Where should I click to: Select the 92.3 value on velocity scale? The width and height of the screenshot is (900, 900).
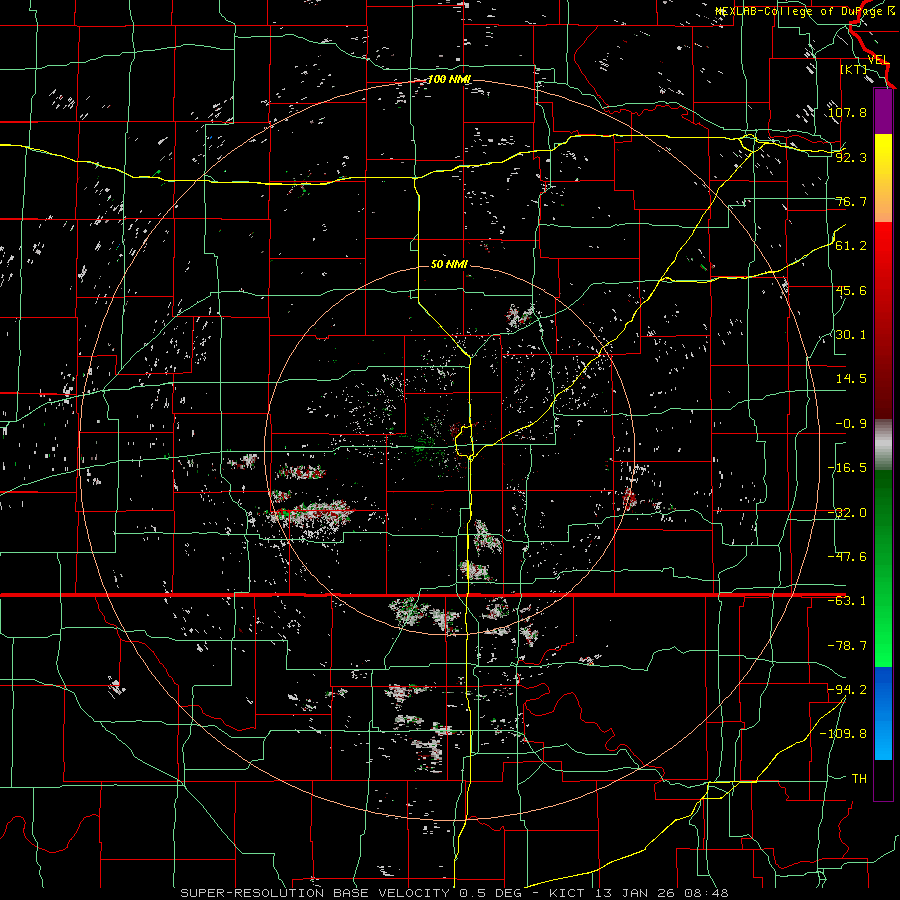pyautogui.click(x=851, y=157)
